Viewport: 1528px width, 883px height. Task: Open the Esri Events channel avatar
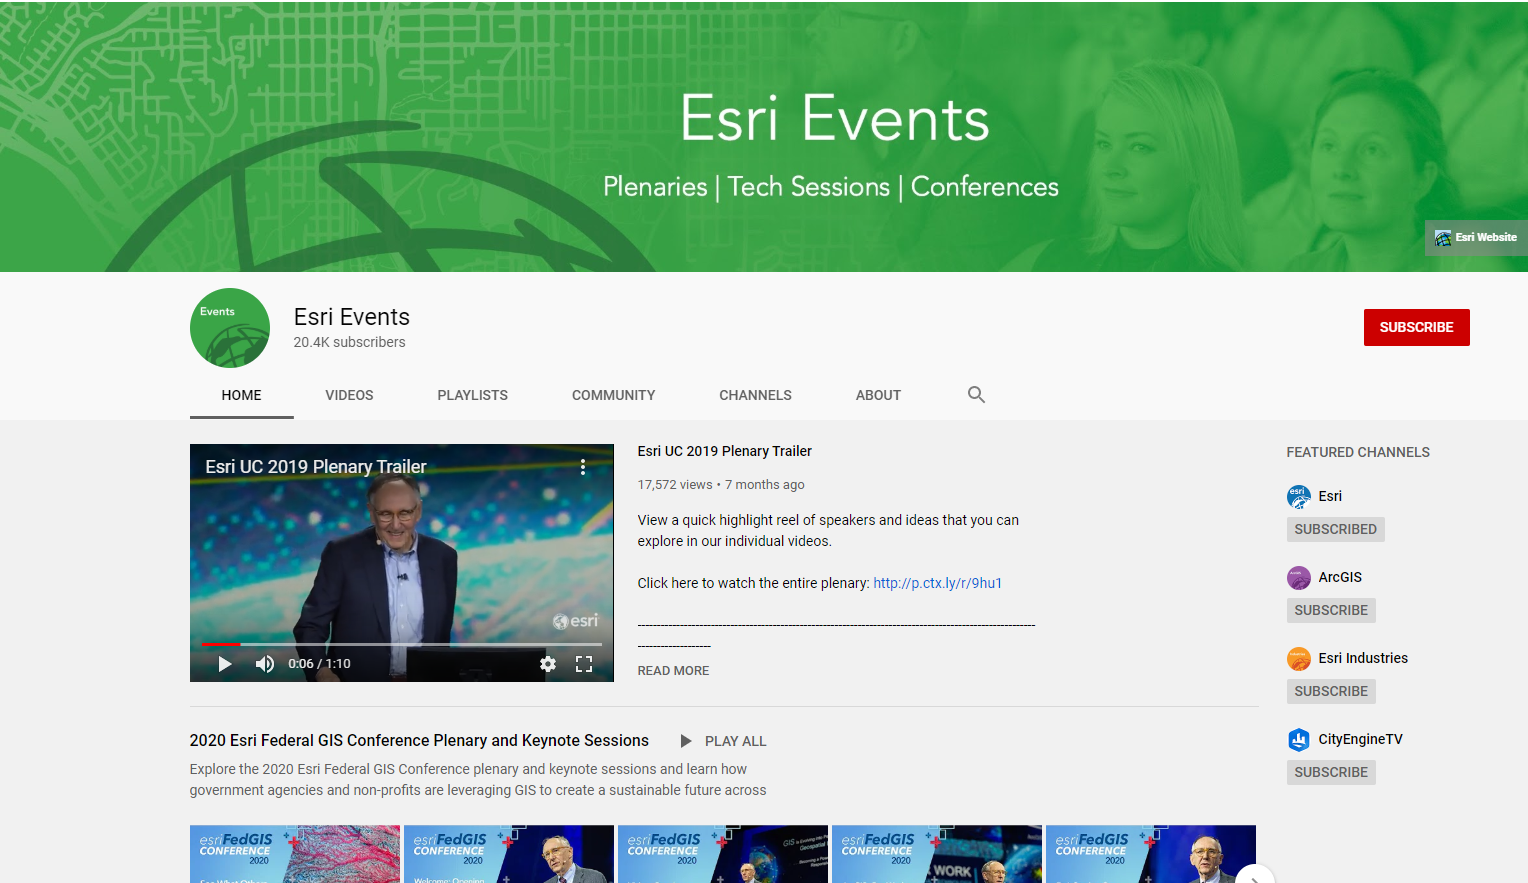pos(230,328)
